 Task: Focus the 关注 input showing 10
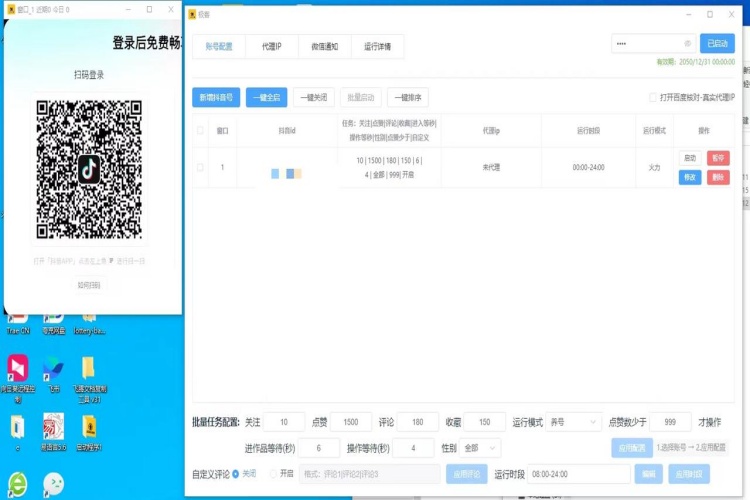point(284,422)
